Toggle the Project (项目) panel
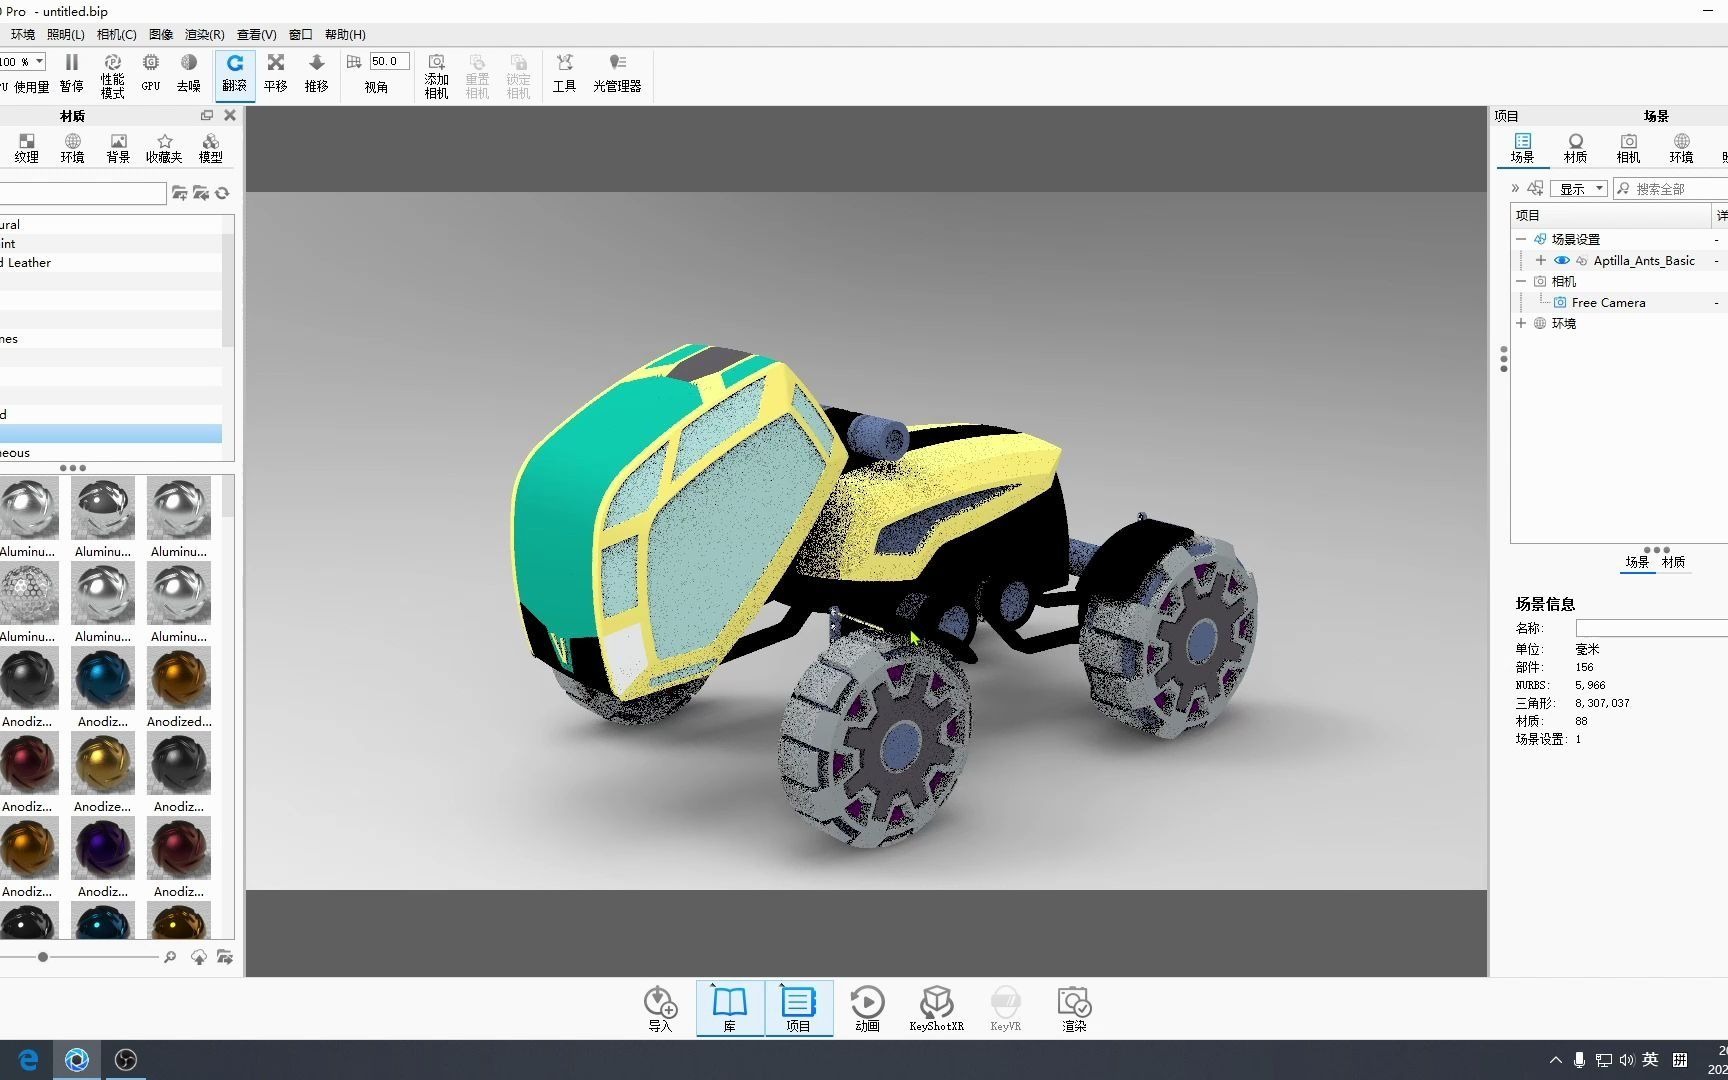 point(798,1008)
